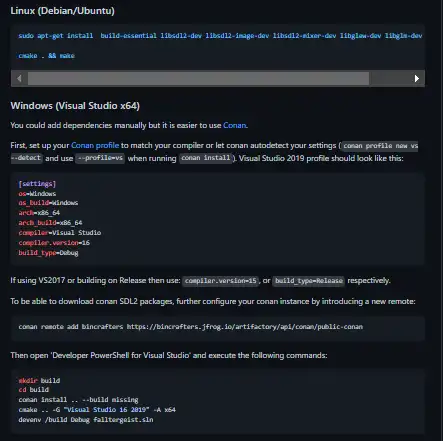Viewport: 443px width, 441px height.
Task: Click inline code 'conan profile new vs'
Action: [x=380, y=146]
